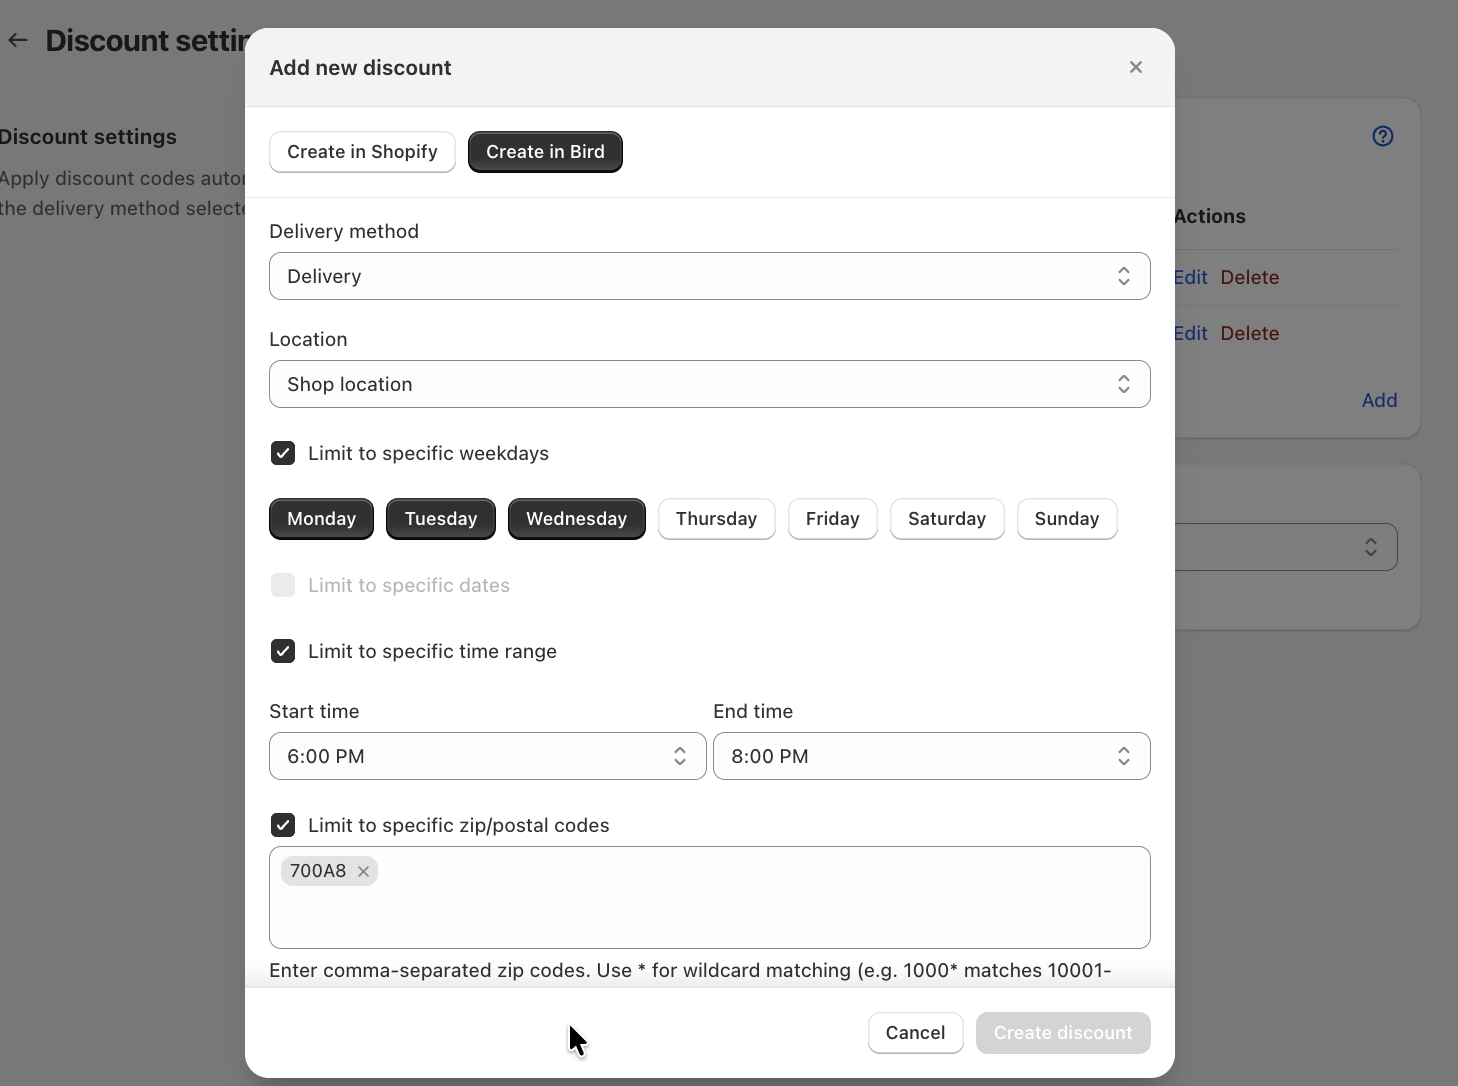The width and height of the screenshot is (1458, 1086).
Task: Close the Add new discount dialog
Action: 1135,67
